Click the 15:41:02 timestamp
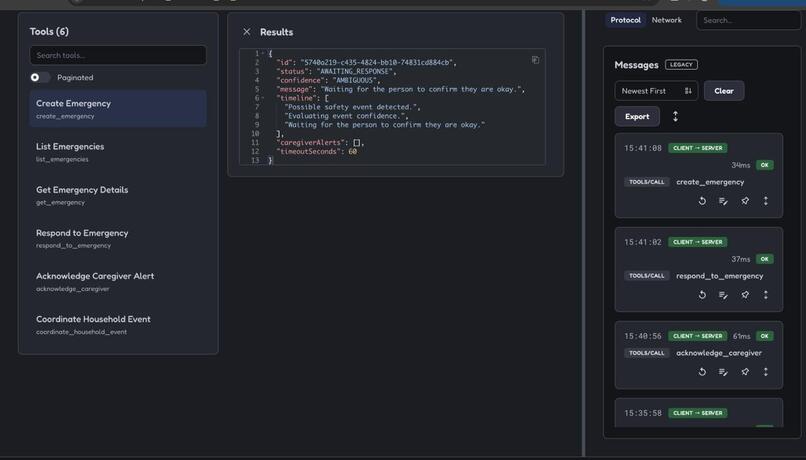806x460 pixels. tap(643, 242)
